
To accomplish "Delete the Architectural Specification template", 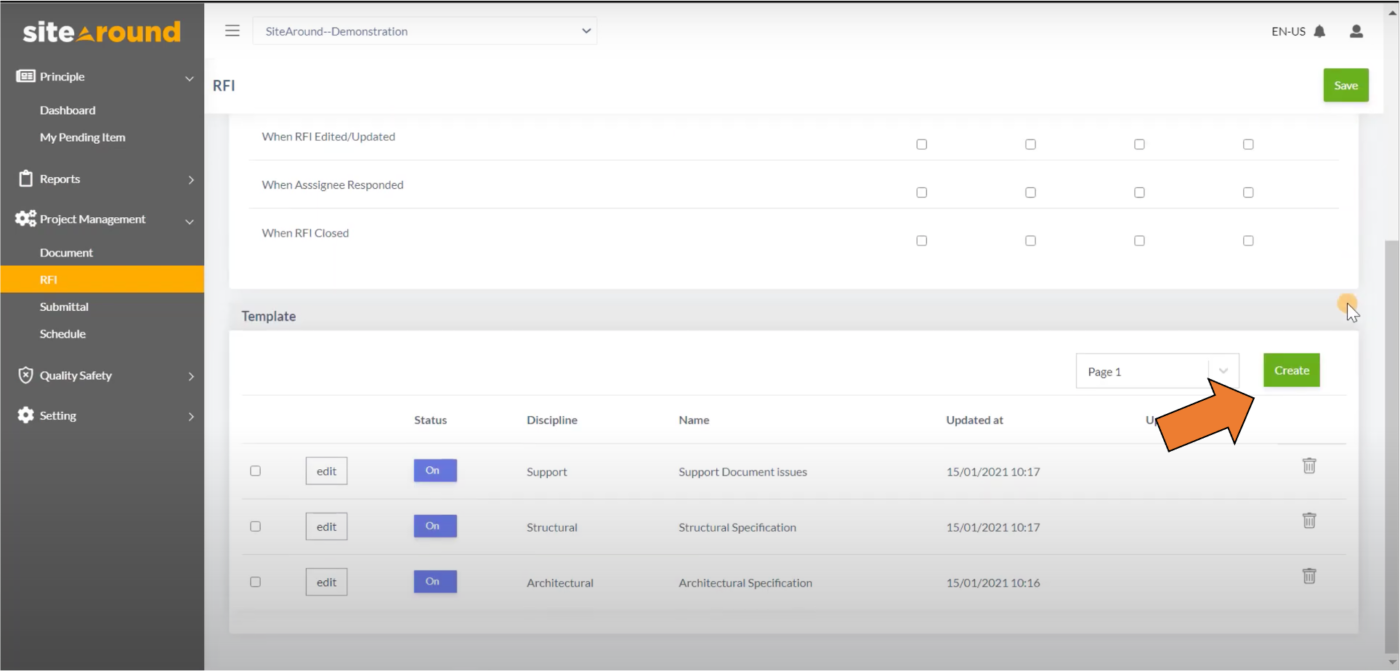I will [x=1309, y=575].
